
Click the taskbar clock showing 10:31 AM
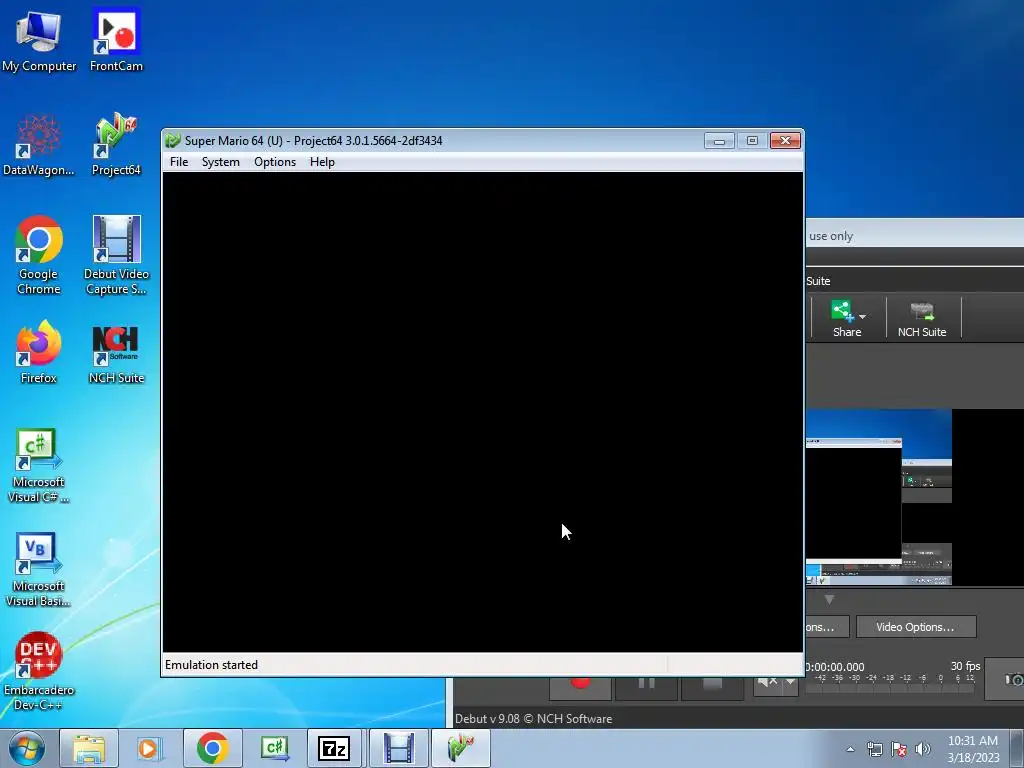973,749
